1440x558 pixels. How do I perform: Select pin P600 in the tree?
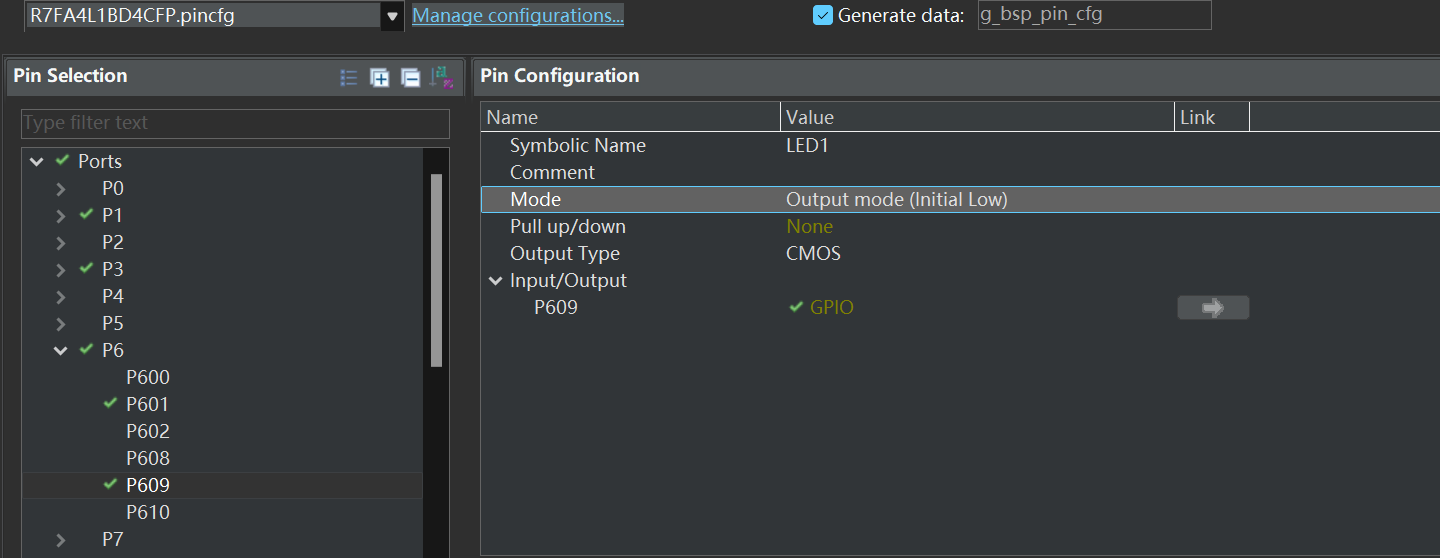pyautogui.click(x=148, y=378)
